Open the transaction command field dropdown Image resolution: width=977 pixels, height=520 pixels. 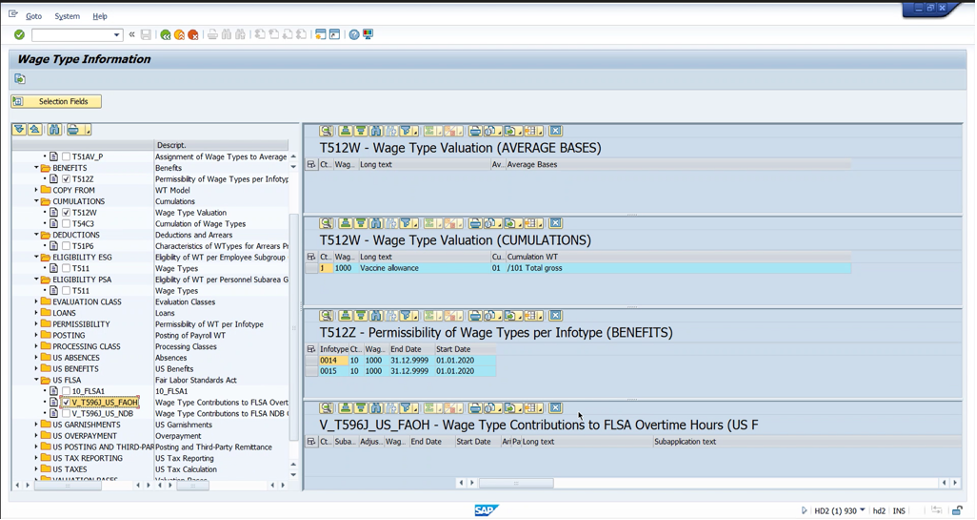point(117,35)
